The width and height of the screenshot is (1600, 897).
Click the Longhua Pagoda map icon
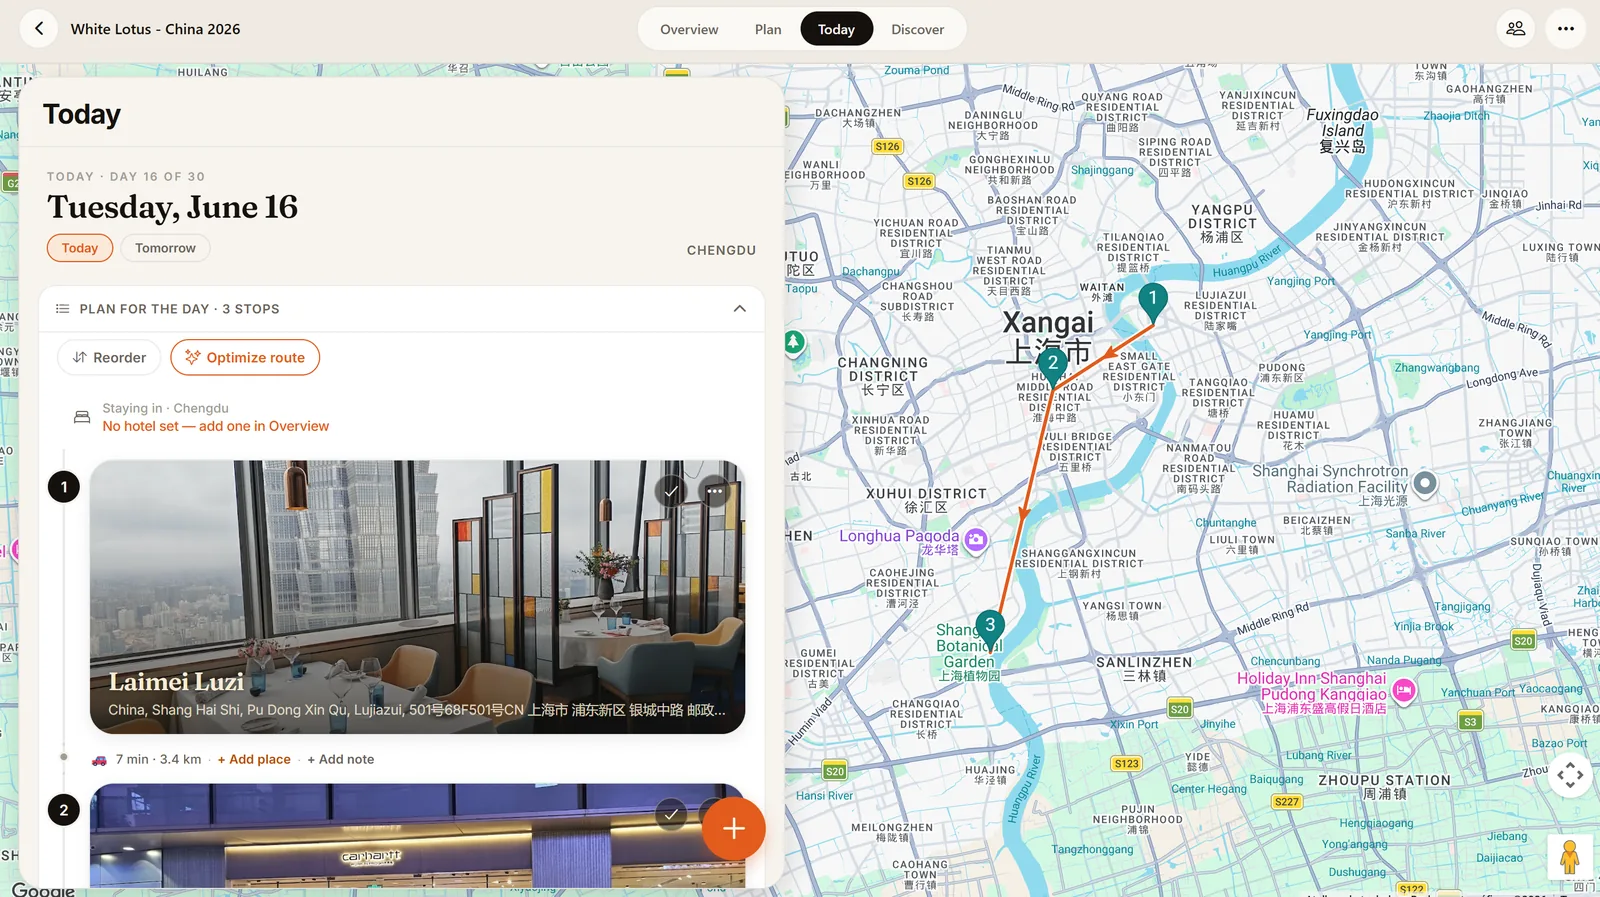click(976, 540)
